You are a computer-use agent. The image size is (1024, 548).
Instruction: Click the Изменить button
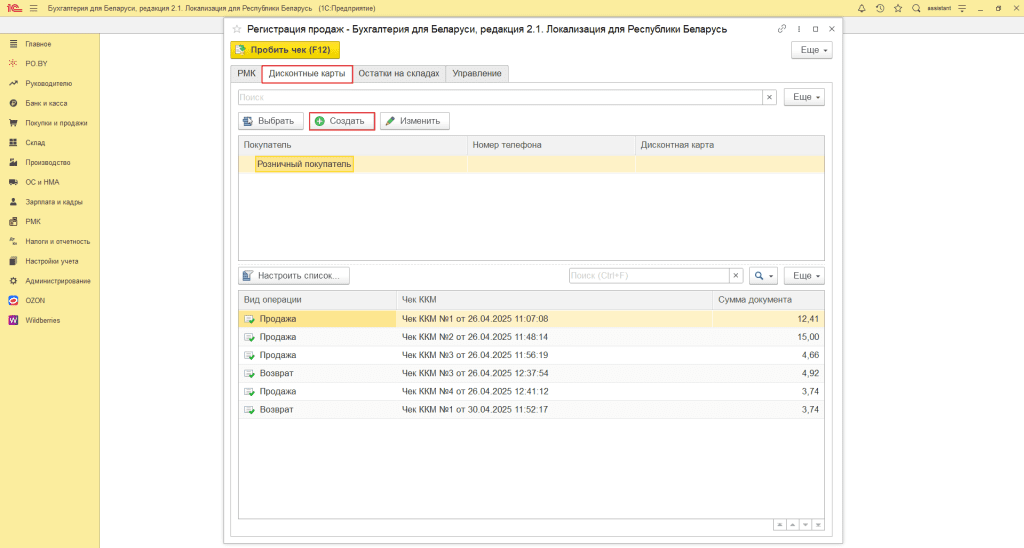415,121
